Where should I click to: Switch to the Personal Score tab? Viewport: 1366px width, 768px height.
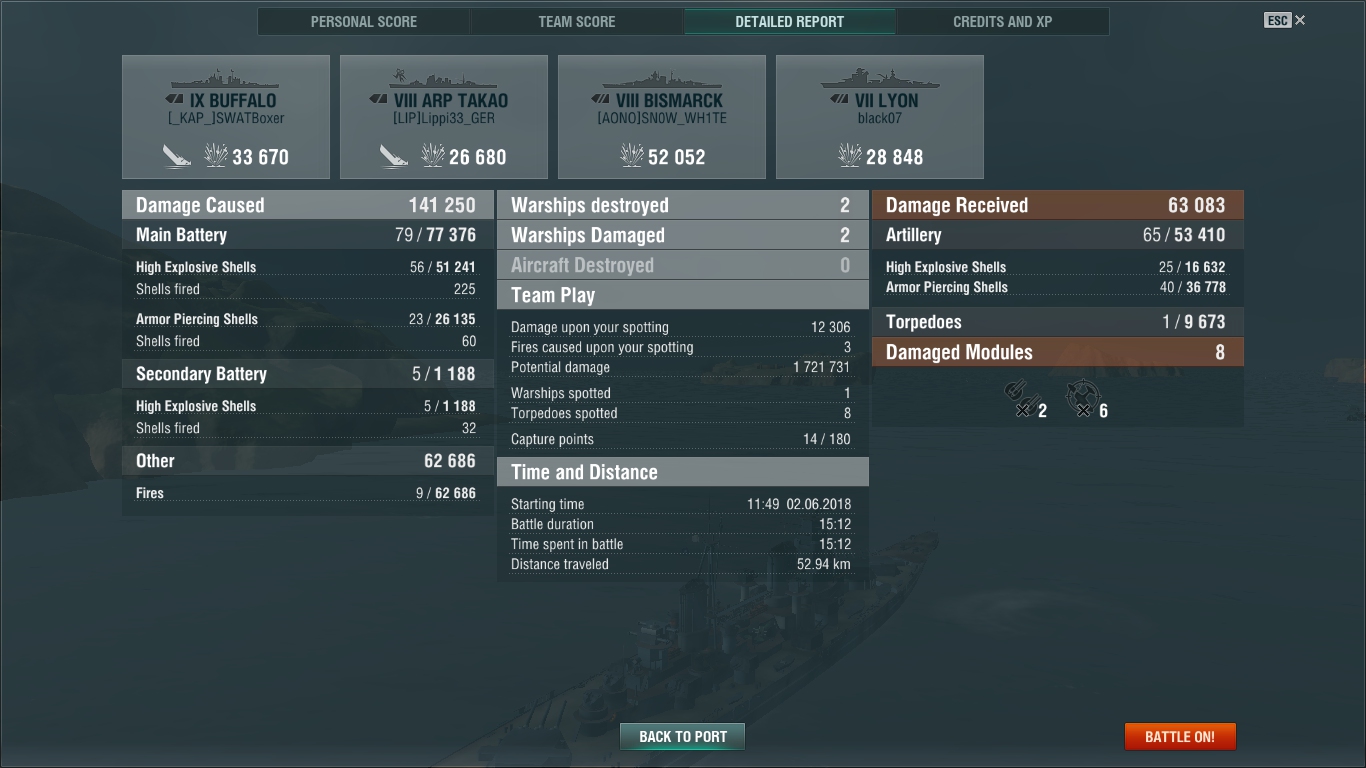[x=364, y=21]
